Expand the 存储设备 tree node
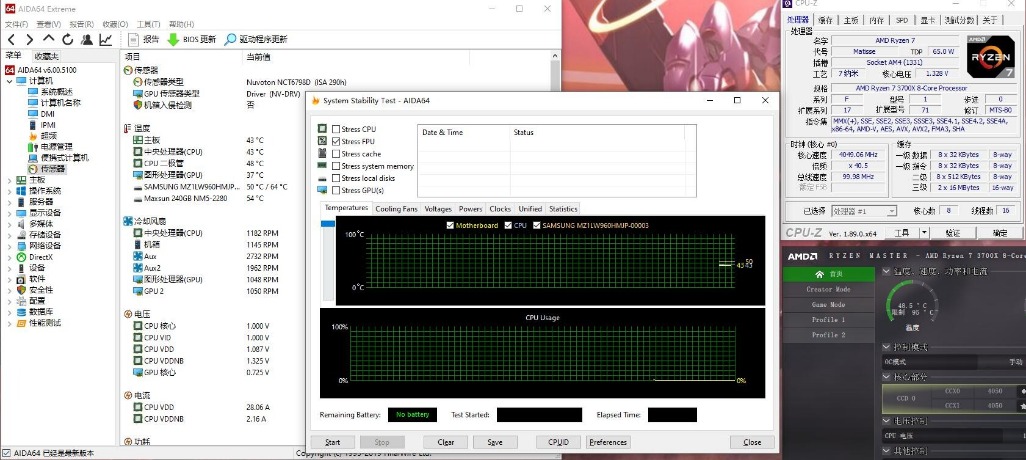Image resolution: width=1026 pixels, height=460 pixels. coord(9,235)
